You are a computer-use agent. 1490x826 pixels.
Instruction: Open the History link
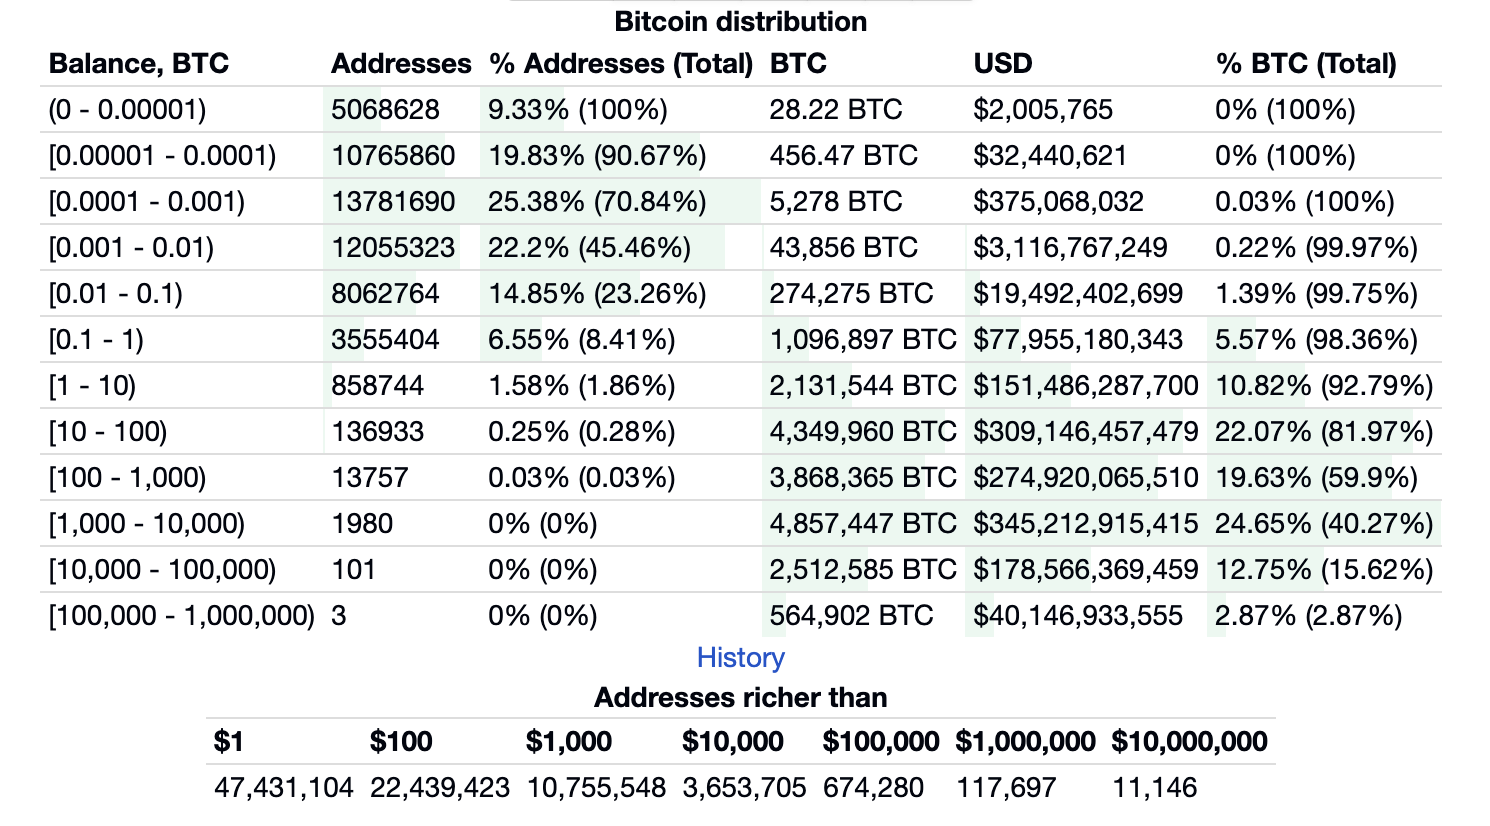(x=740, y=657)
